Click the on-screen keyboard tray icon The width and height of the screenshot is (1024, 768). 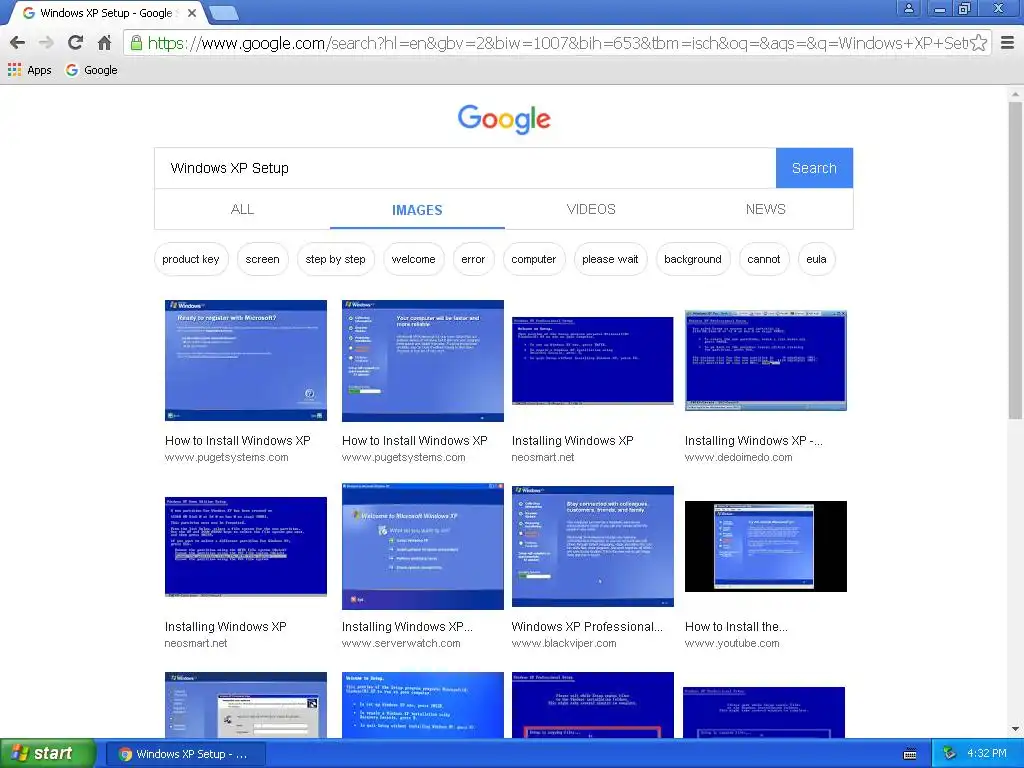(910, 754)
